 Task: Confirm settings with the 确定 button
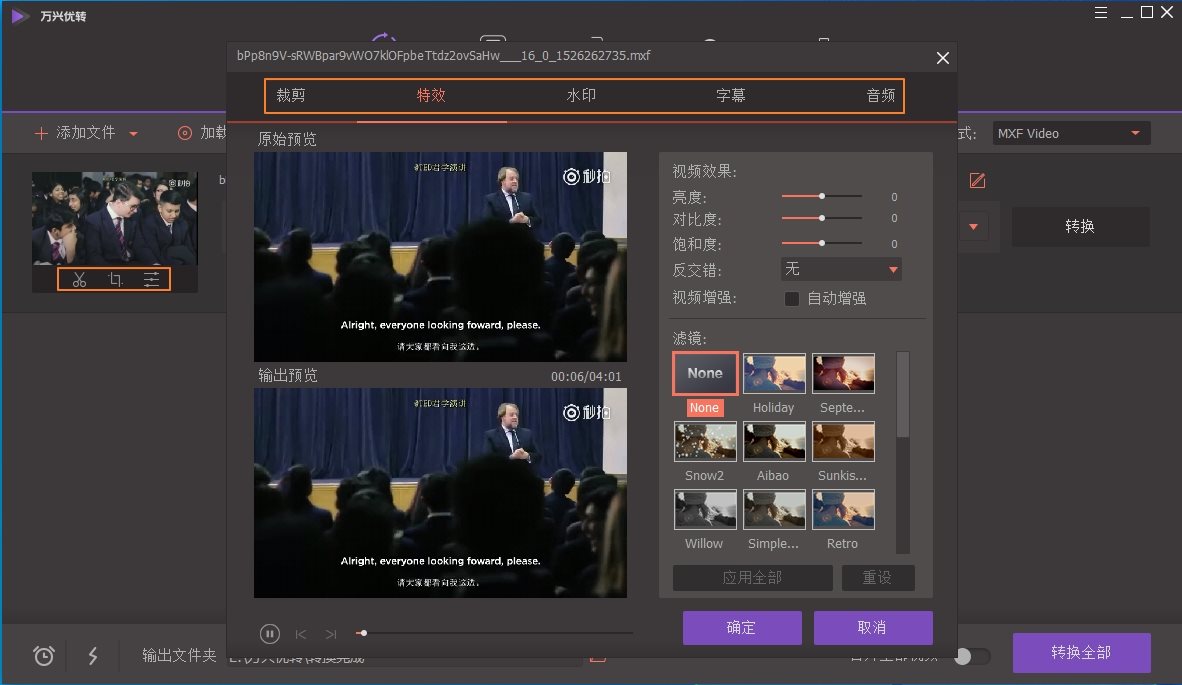tap(742, 627)
